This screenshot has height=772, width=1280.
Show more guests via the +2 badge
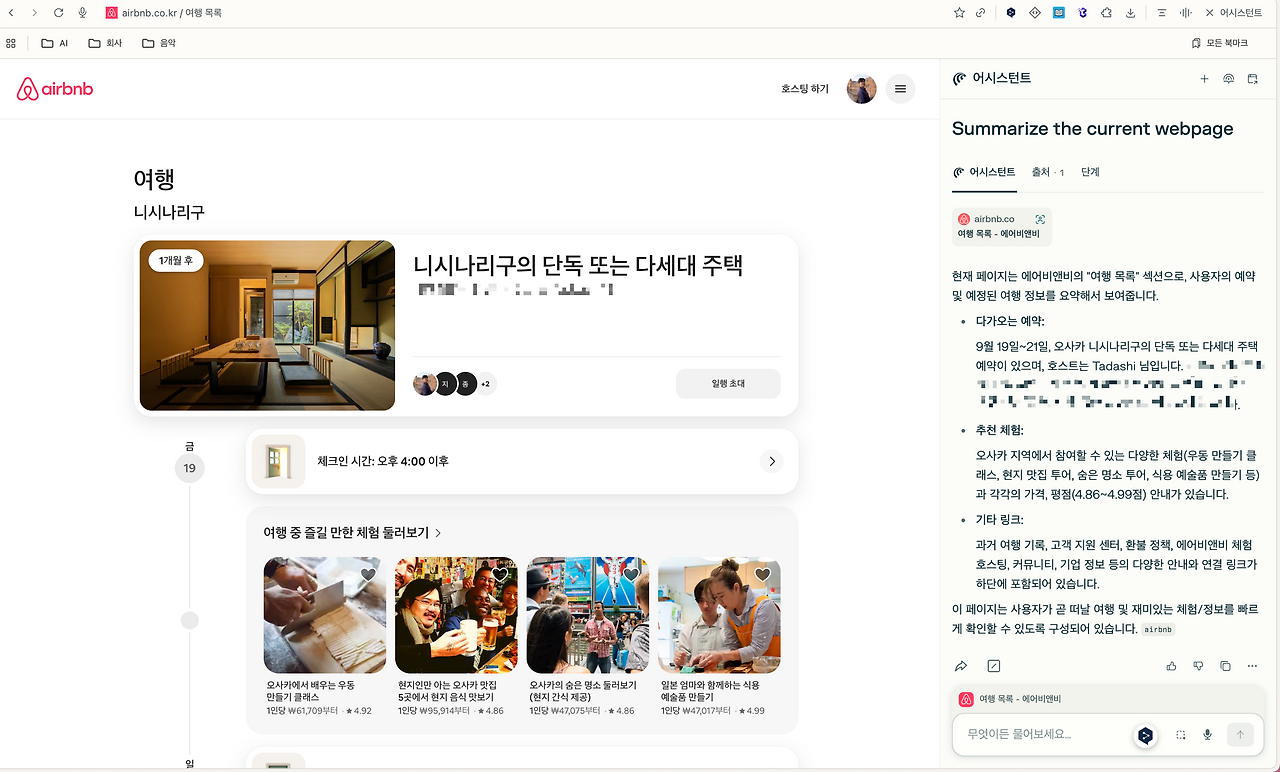(485, 383)
